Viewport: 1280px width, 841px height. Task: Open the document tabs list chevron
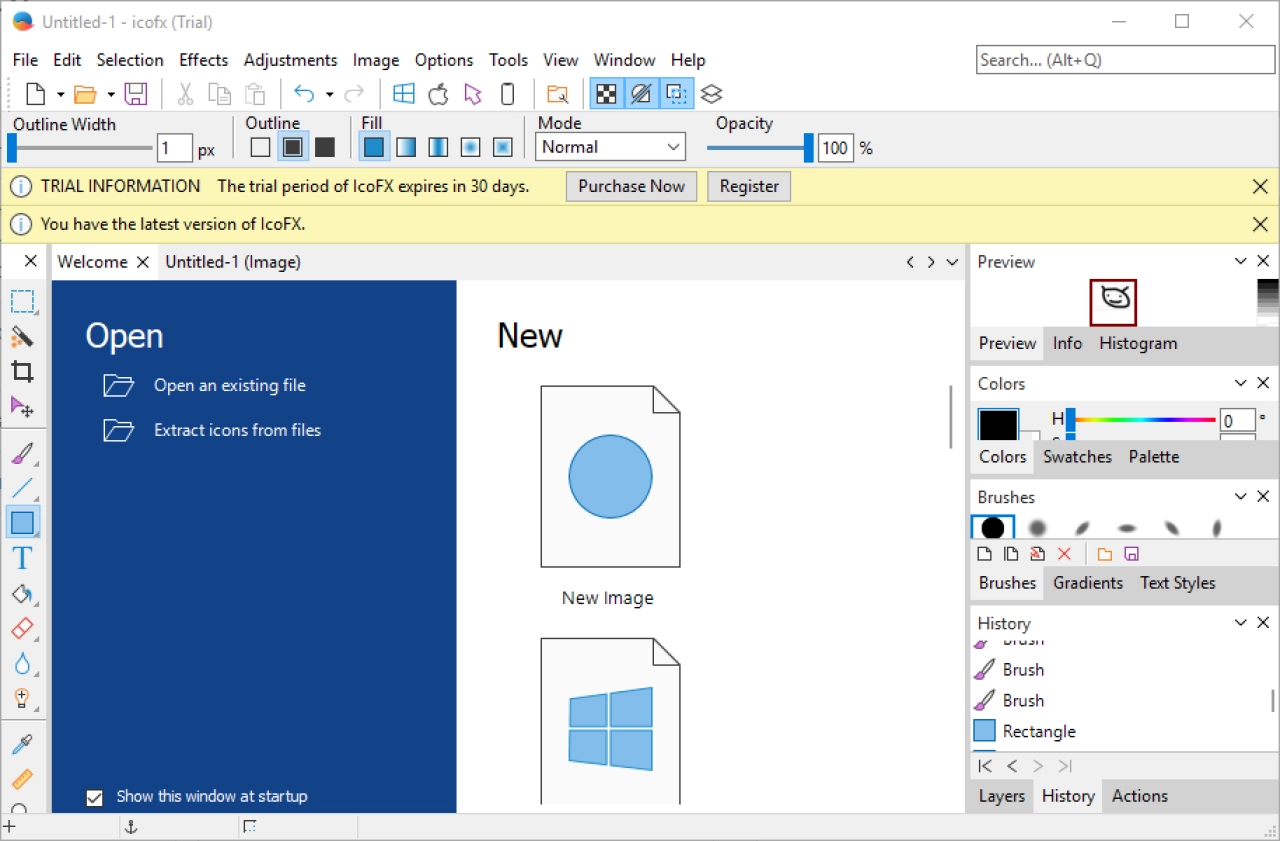tap(953, 262)
